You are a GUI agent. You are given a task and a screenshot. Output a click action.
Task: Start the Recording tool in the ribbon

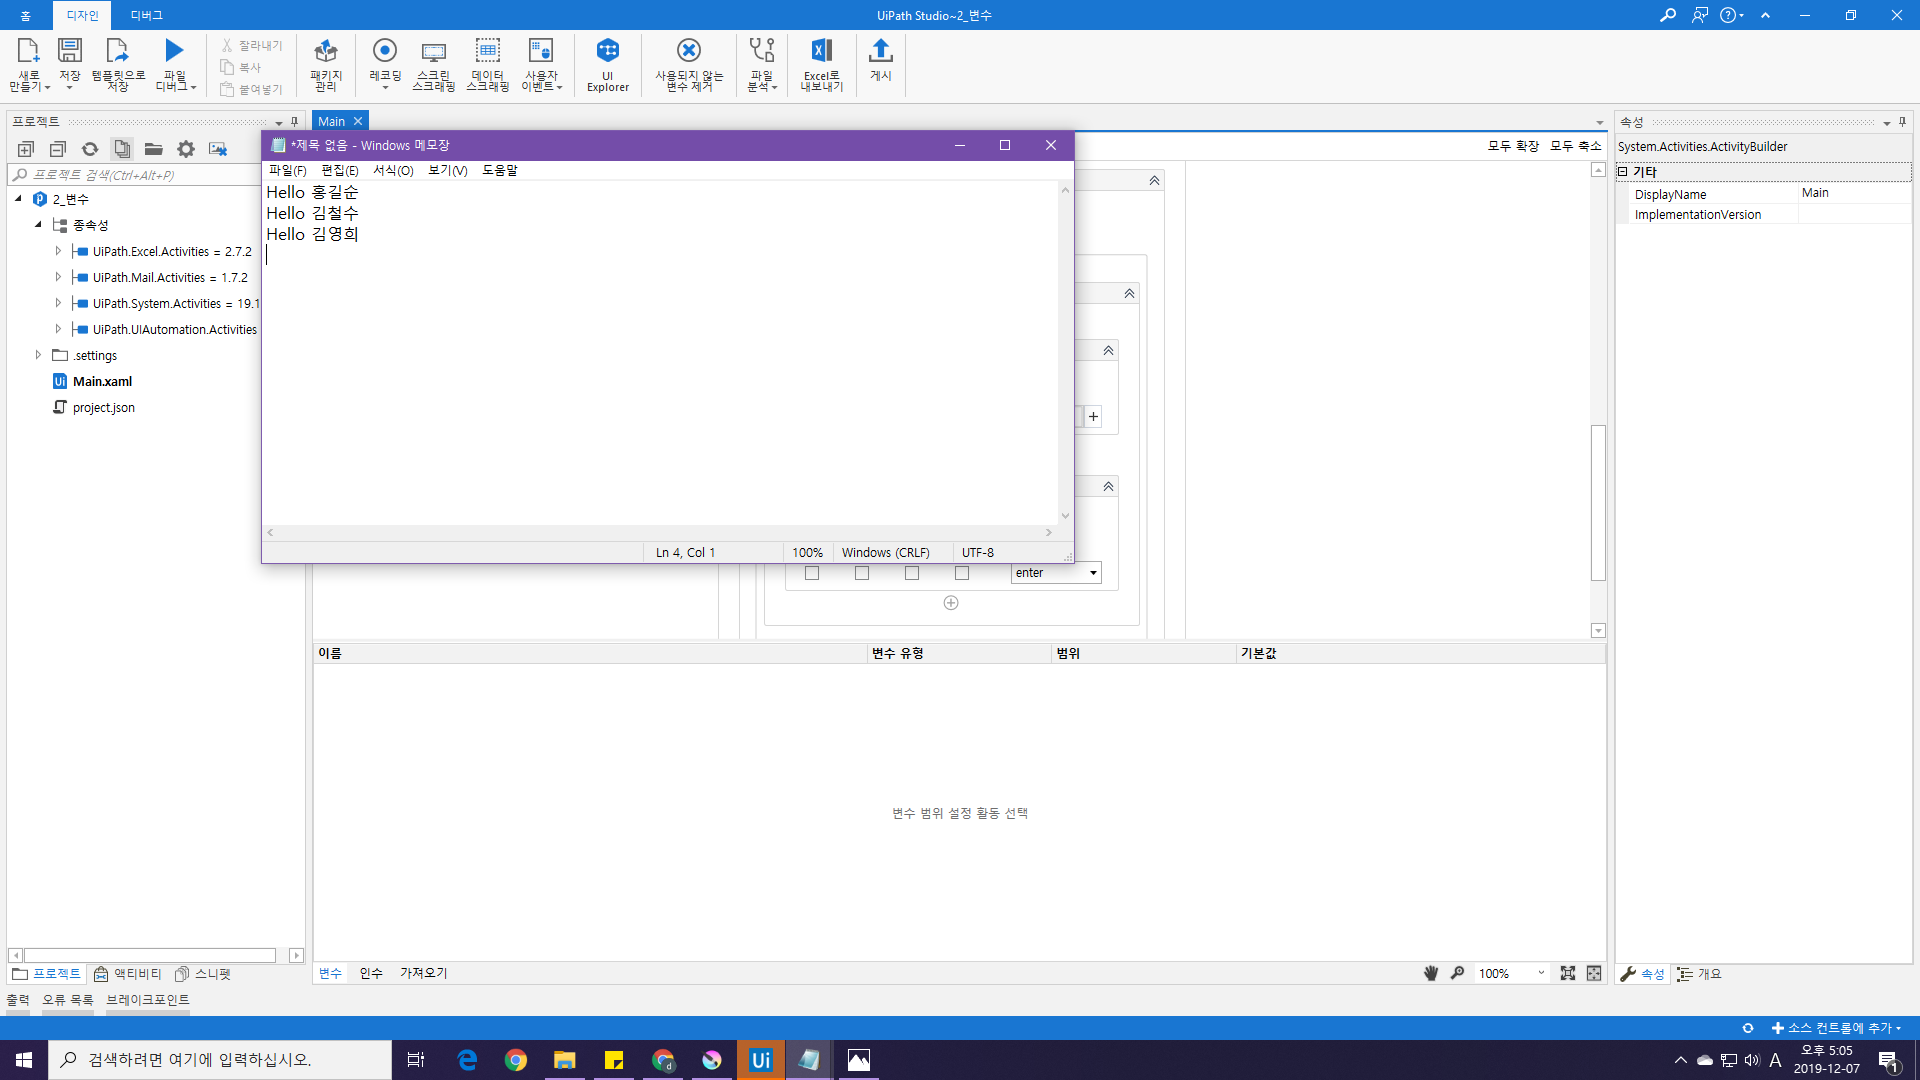385,52
